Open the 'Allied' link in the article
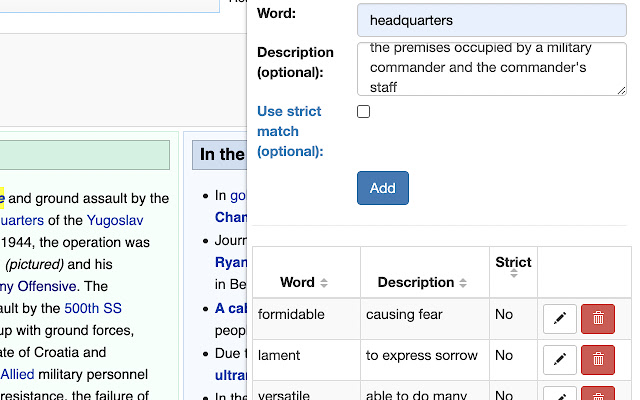This screenshot has height=400, width=640. point(17,374)
